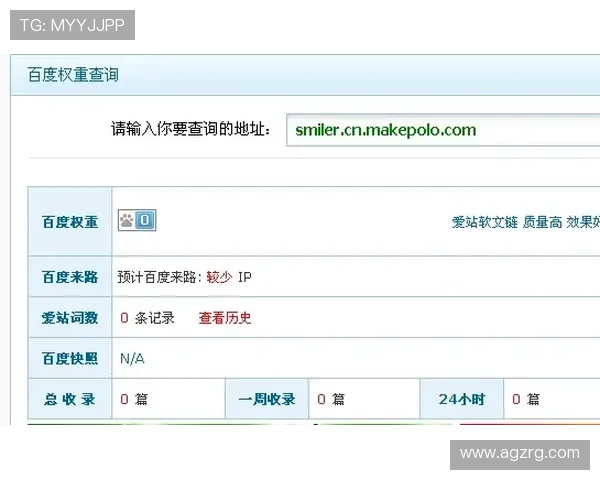Click the N/A snapshot value
Viewport: 600px width, 480px height.
coord(132,359)
